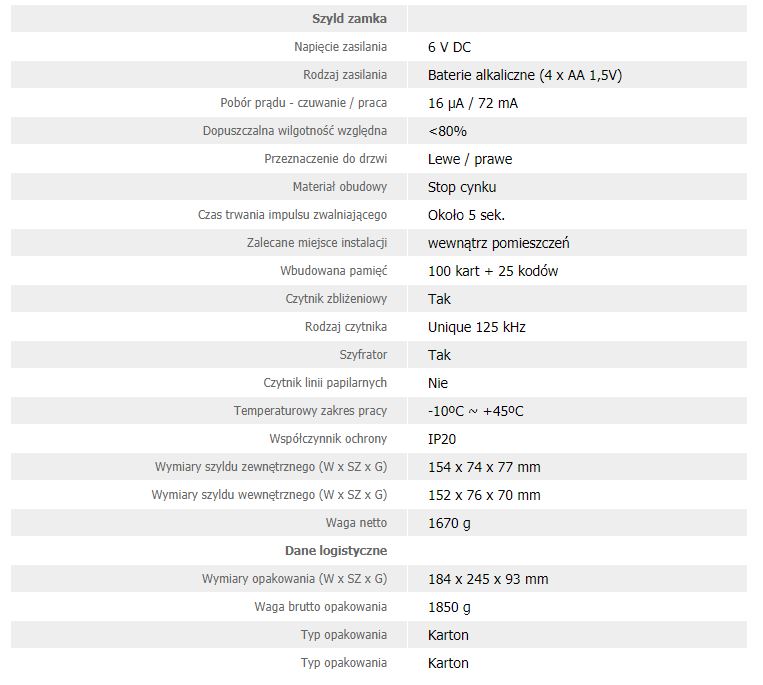Image resolution: width=763 pixels, height=685 pixels.
Task: Click the "154 x 74 x 77 mm" dimensions
Action: pos(484,467)
